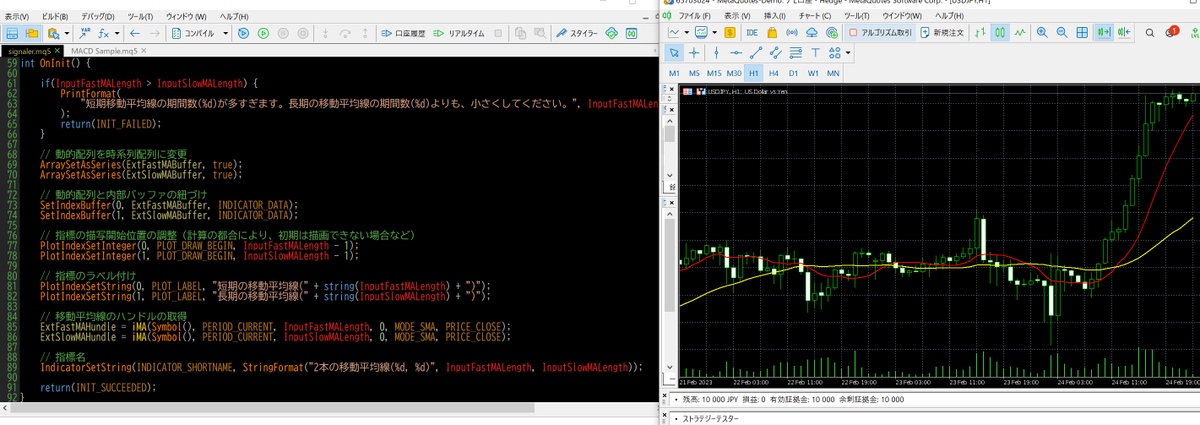Select the vertical line drawing tool

point(716,53)
